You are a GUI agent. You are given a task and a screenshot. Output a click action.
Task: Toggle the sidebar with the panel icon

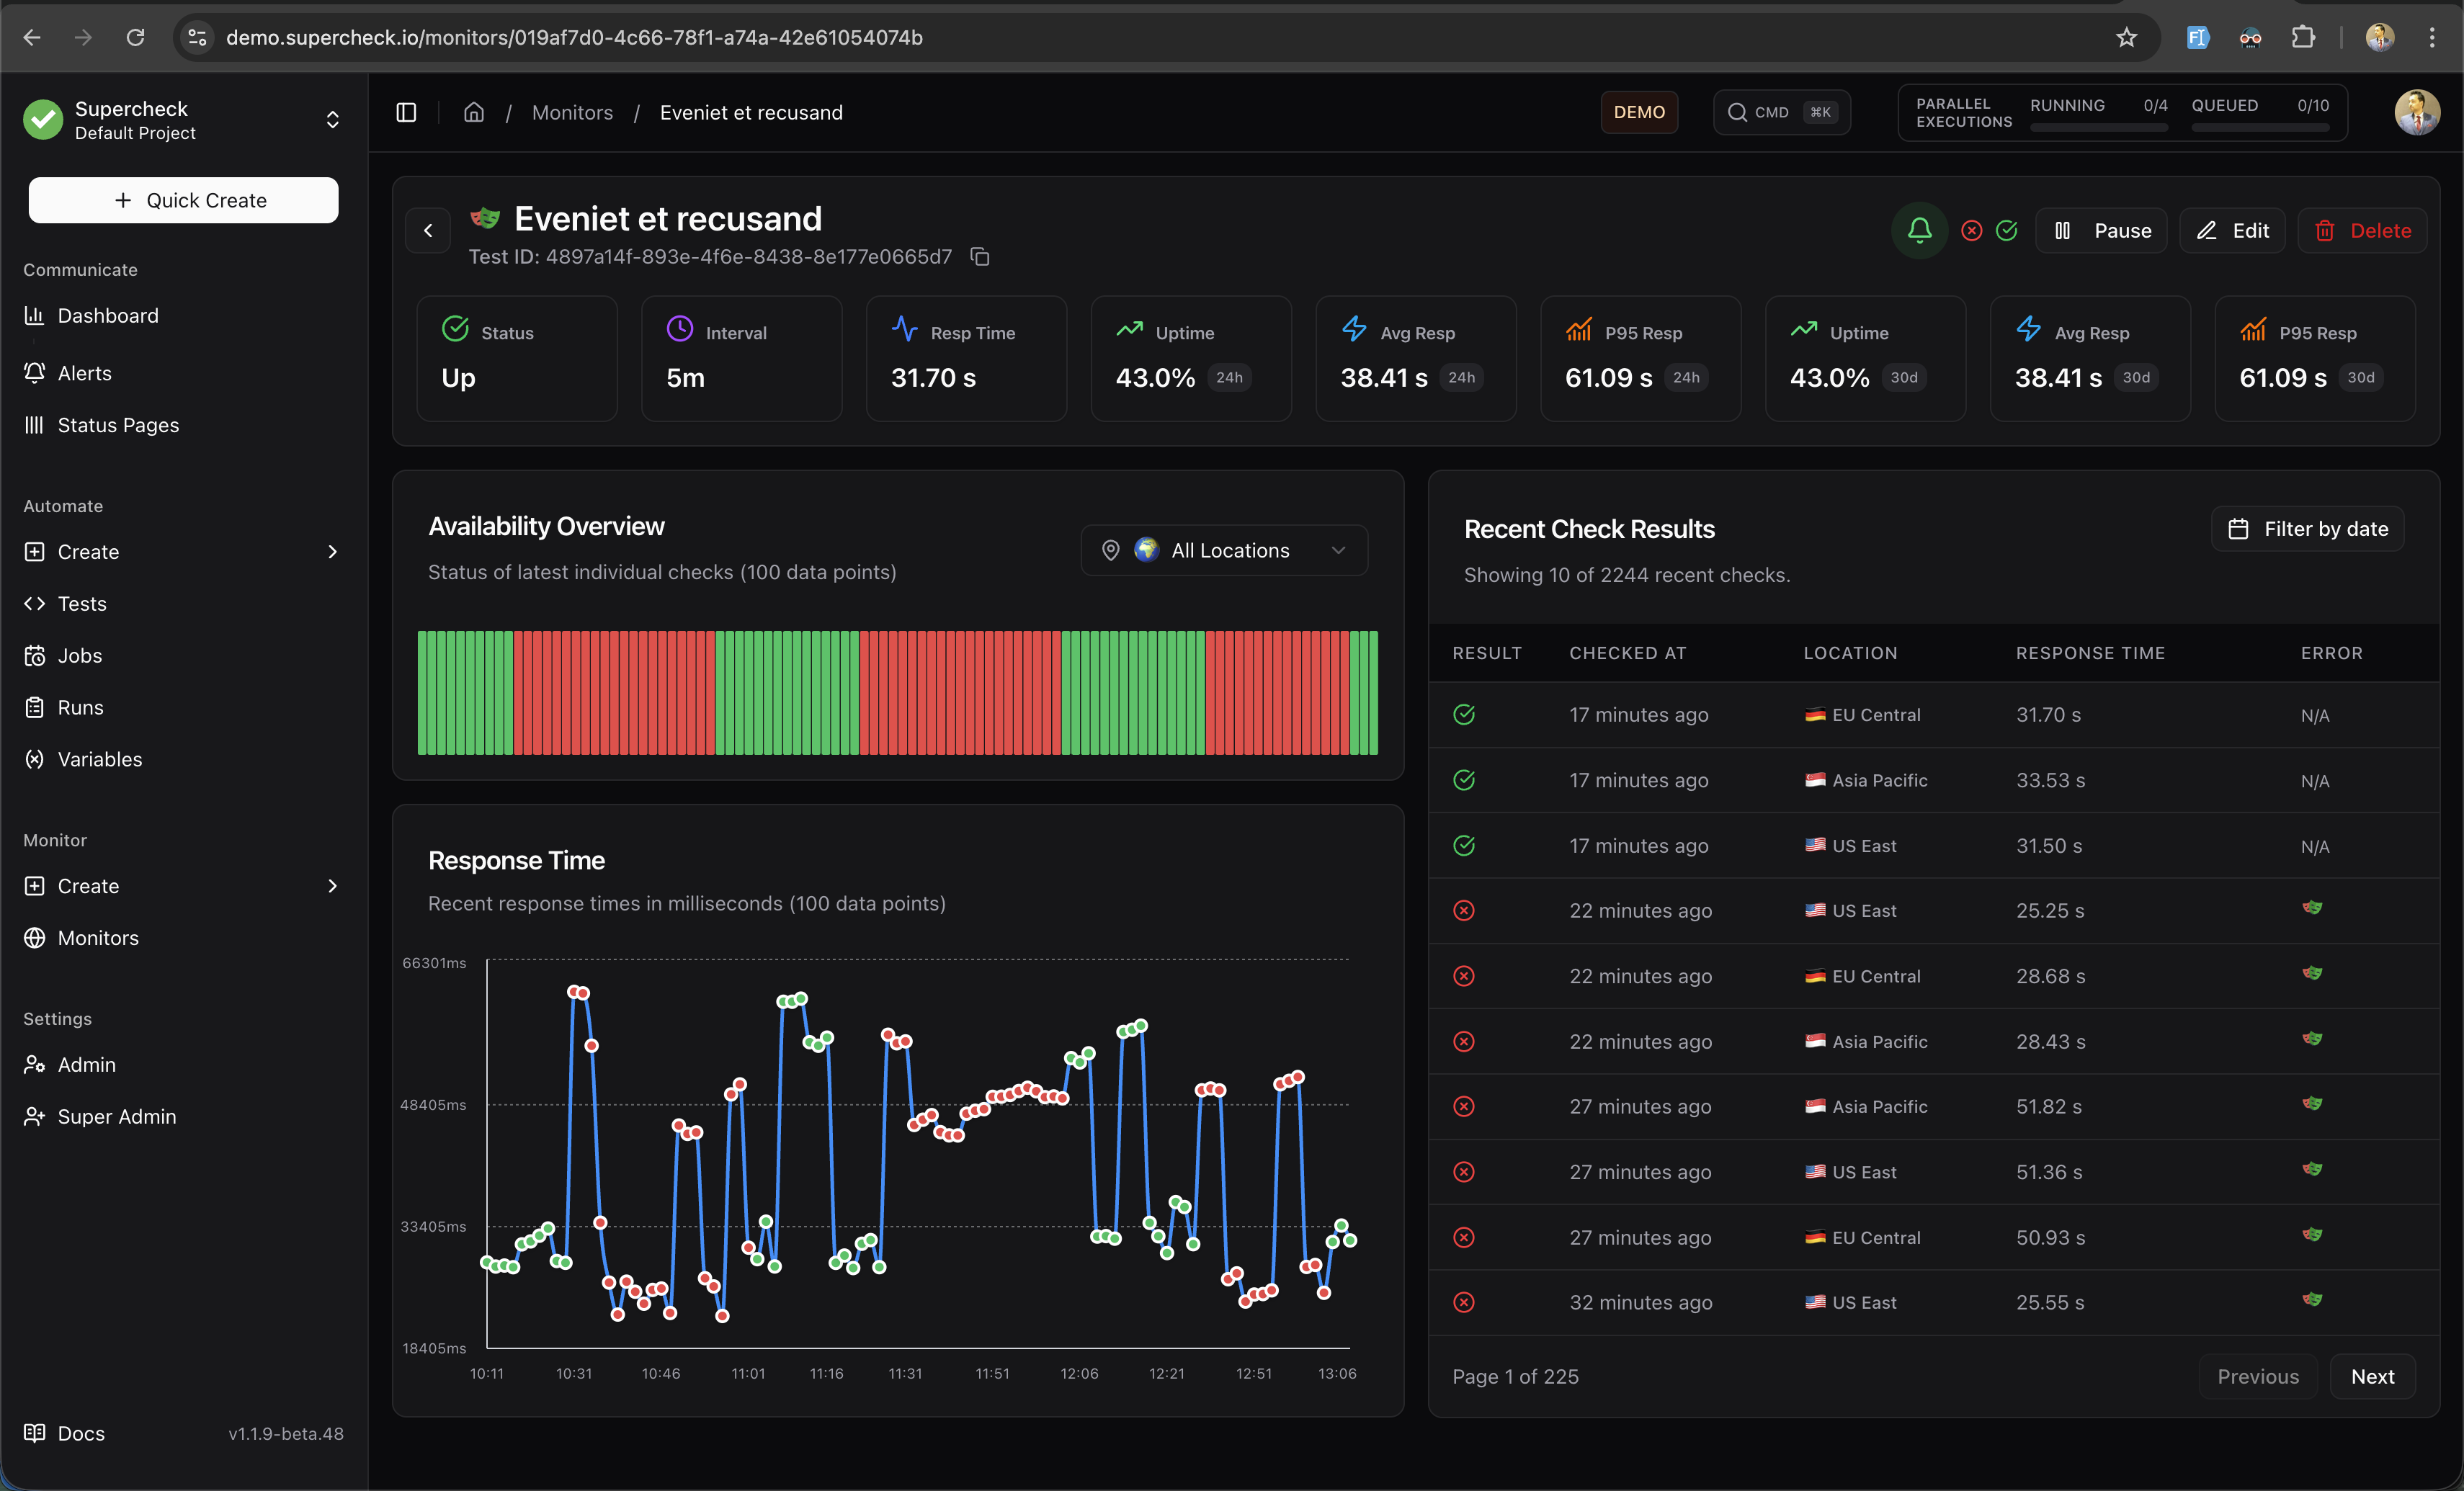pyautogui.click(x=406, y=112)
